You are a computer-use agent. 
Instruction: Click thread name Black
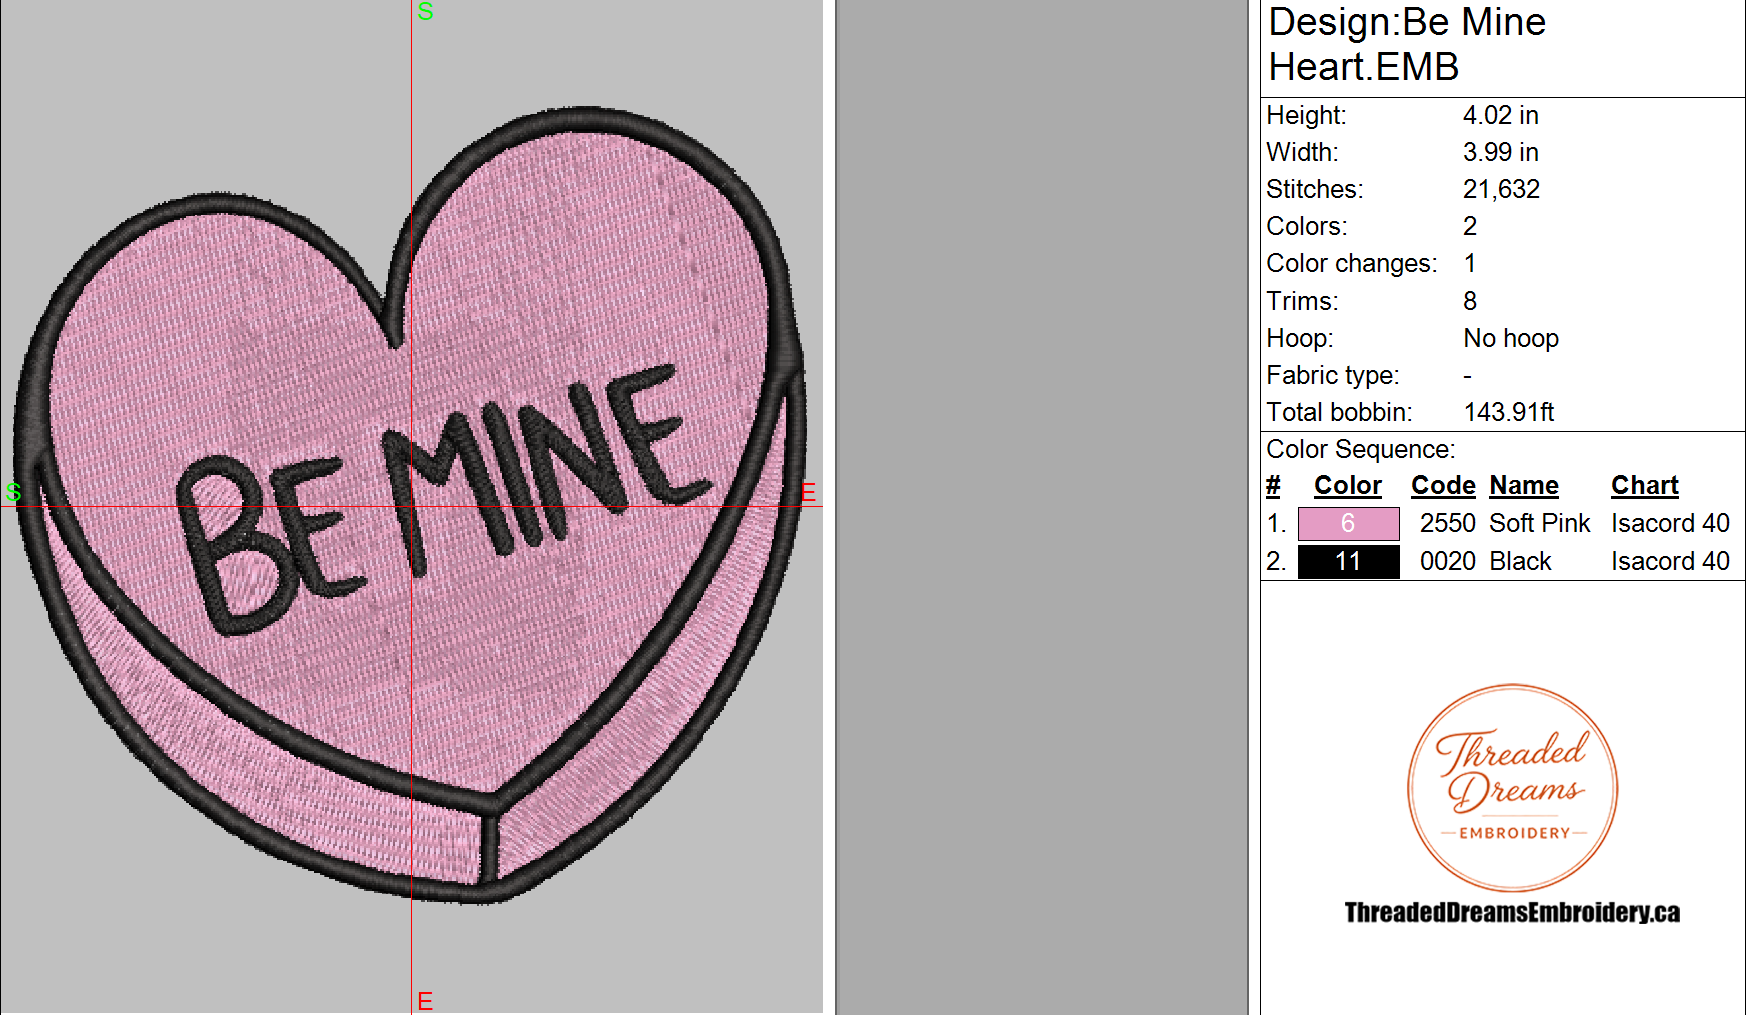click(1520, 561)
